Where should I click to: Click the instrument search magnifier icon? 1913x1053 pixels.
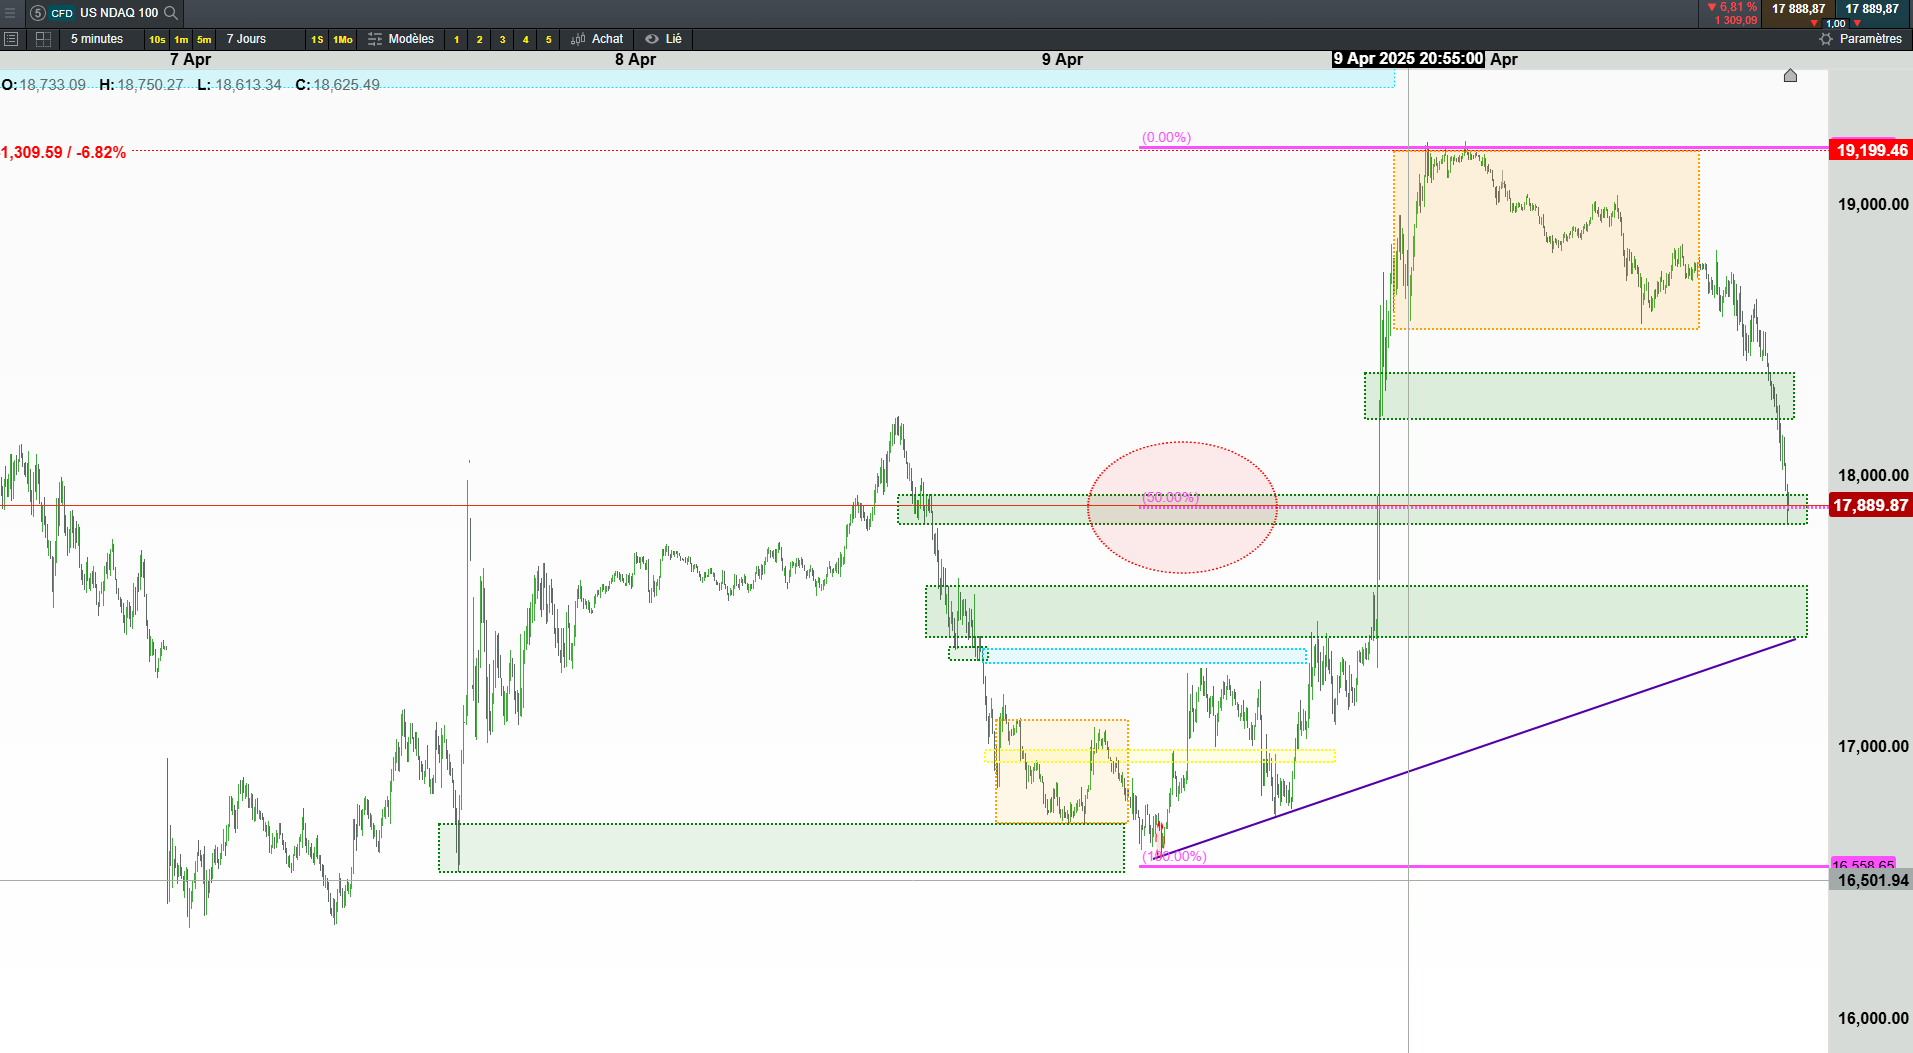tap(171, 13)
